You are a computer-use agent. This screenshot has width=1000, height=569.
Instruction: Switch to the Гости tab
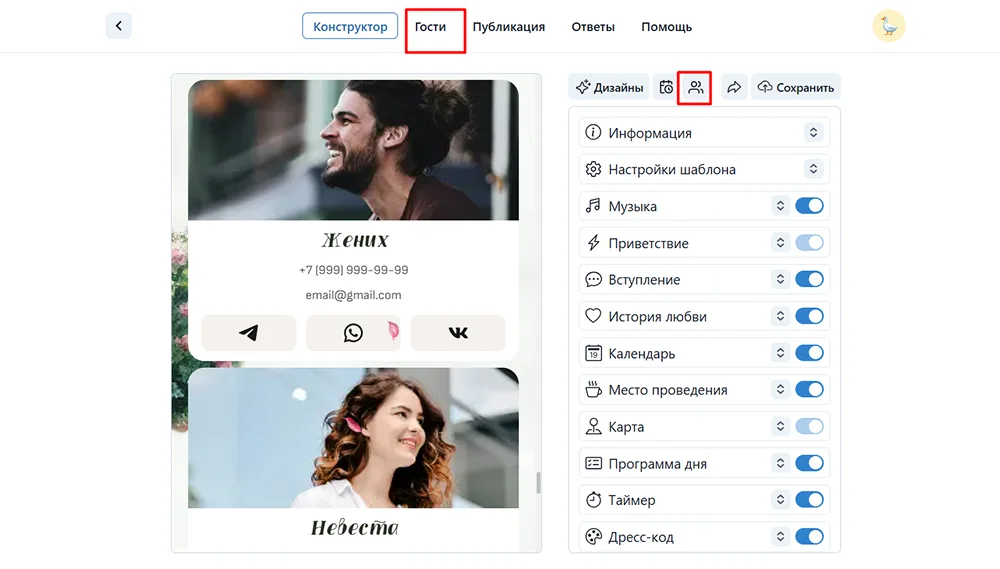click(x=431, y=27)
